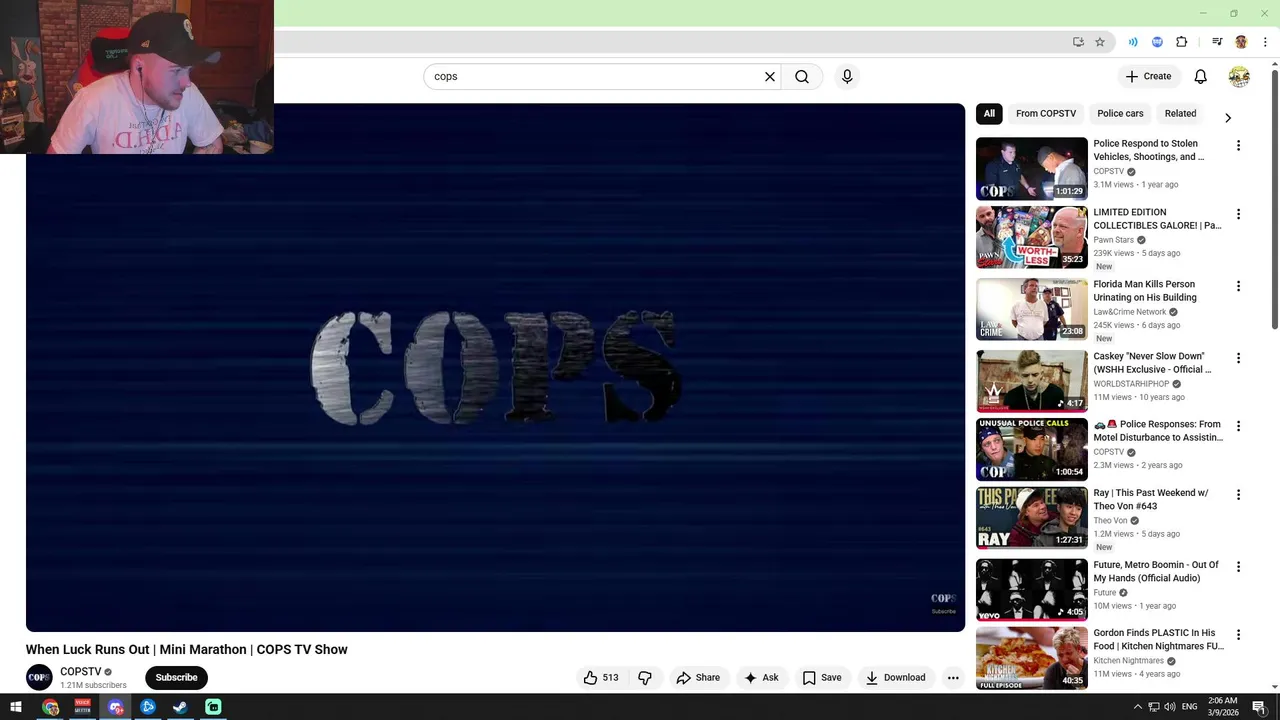The width and height of the screenshot is (1280, 720).
Task: Open options for 'LIMITED EDITION COLLECTIBLES GALORE'
Action: pos(1238,214)
